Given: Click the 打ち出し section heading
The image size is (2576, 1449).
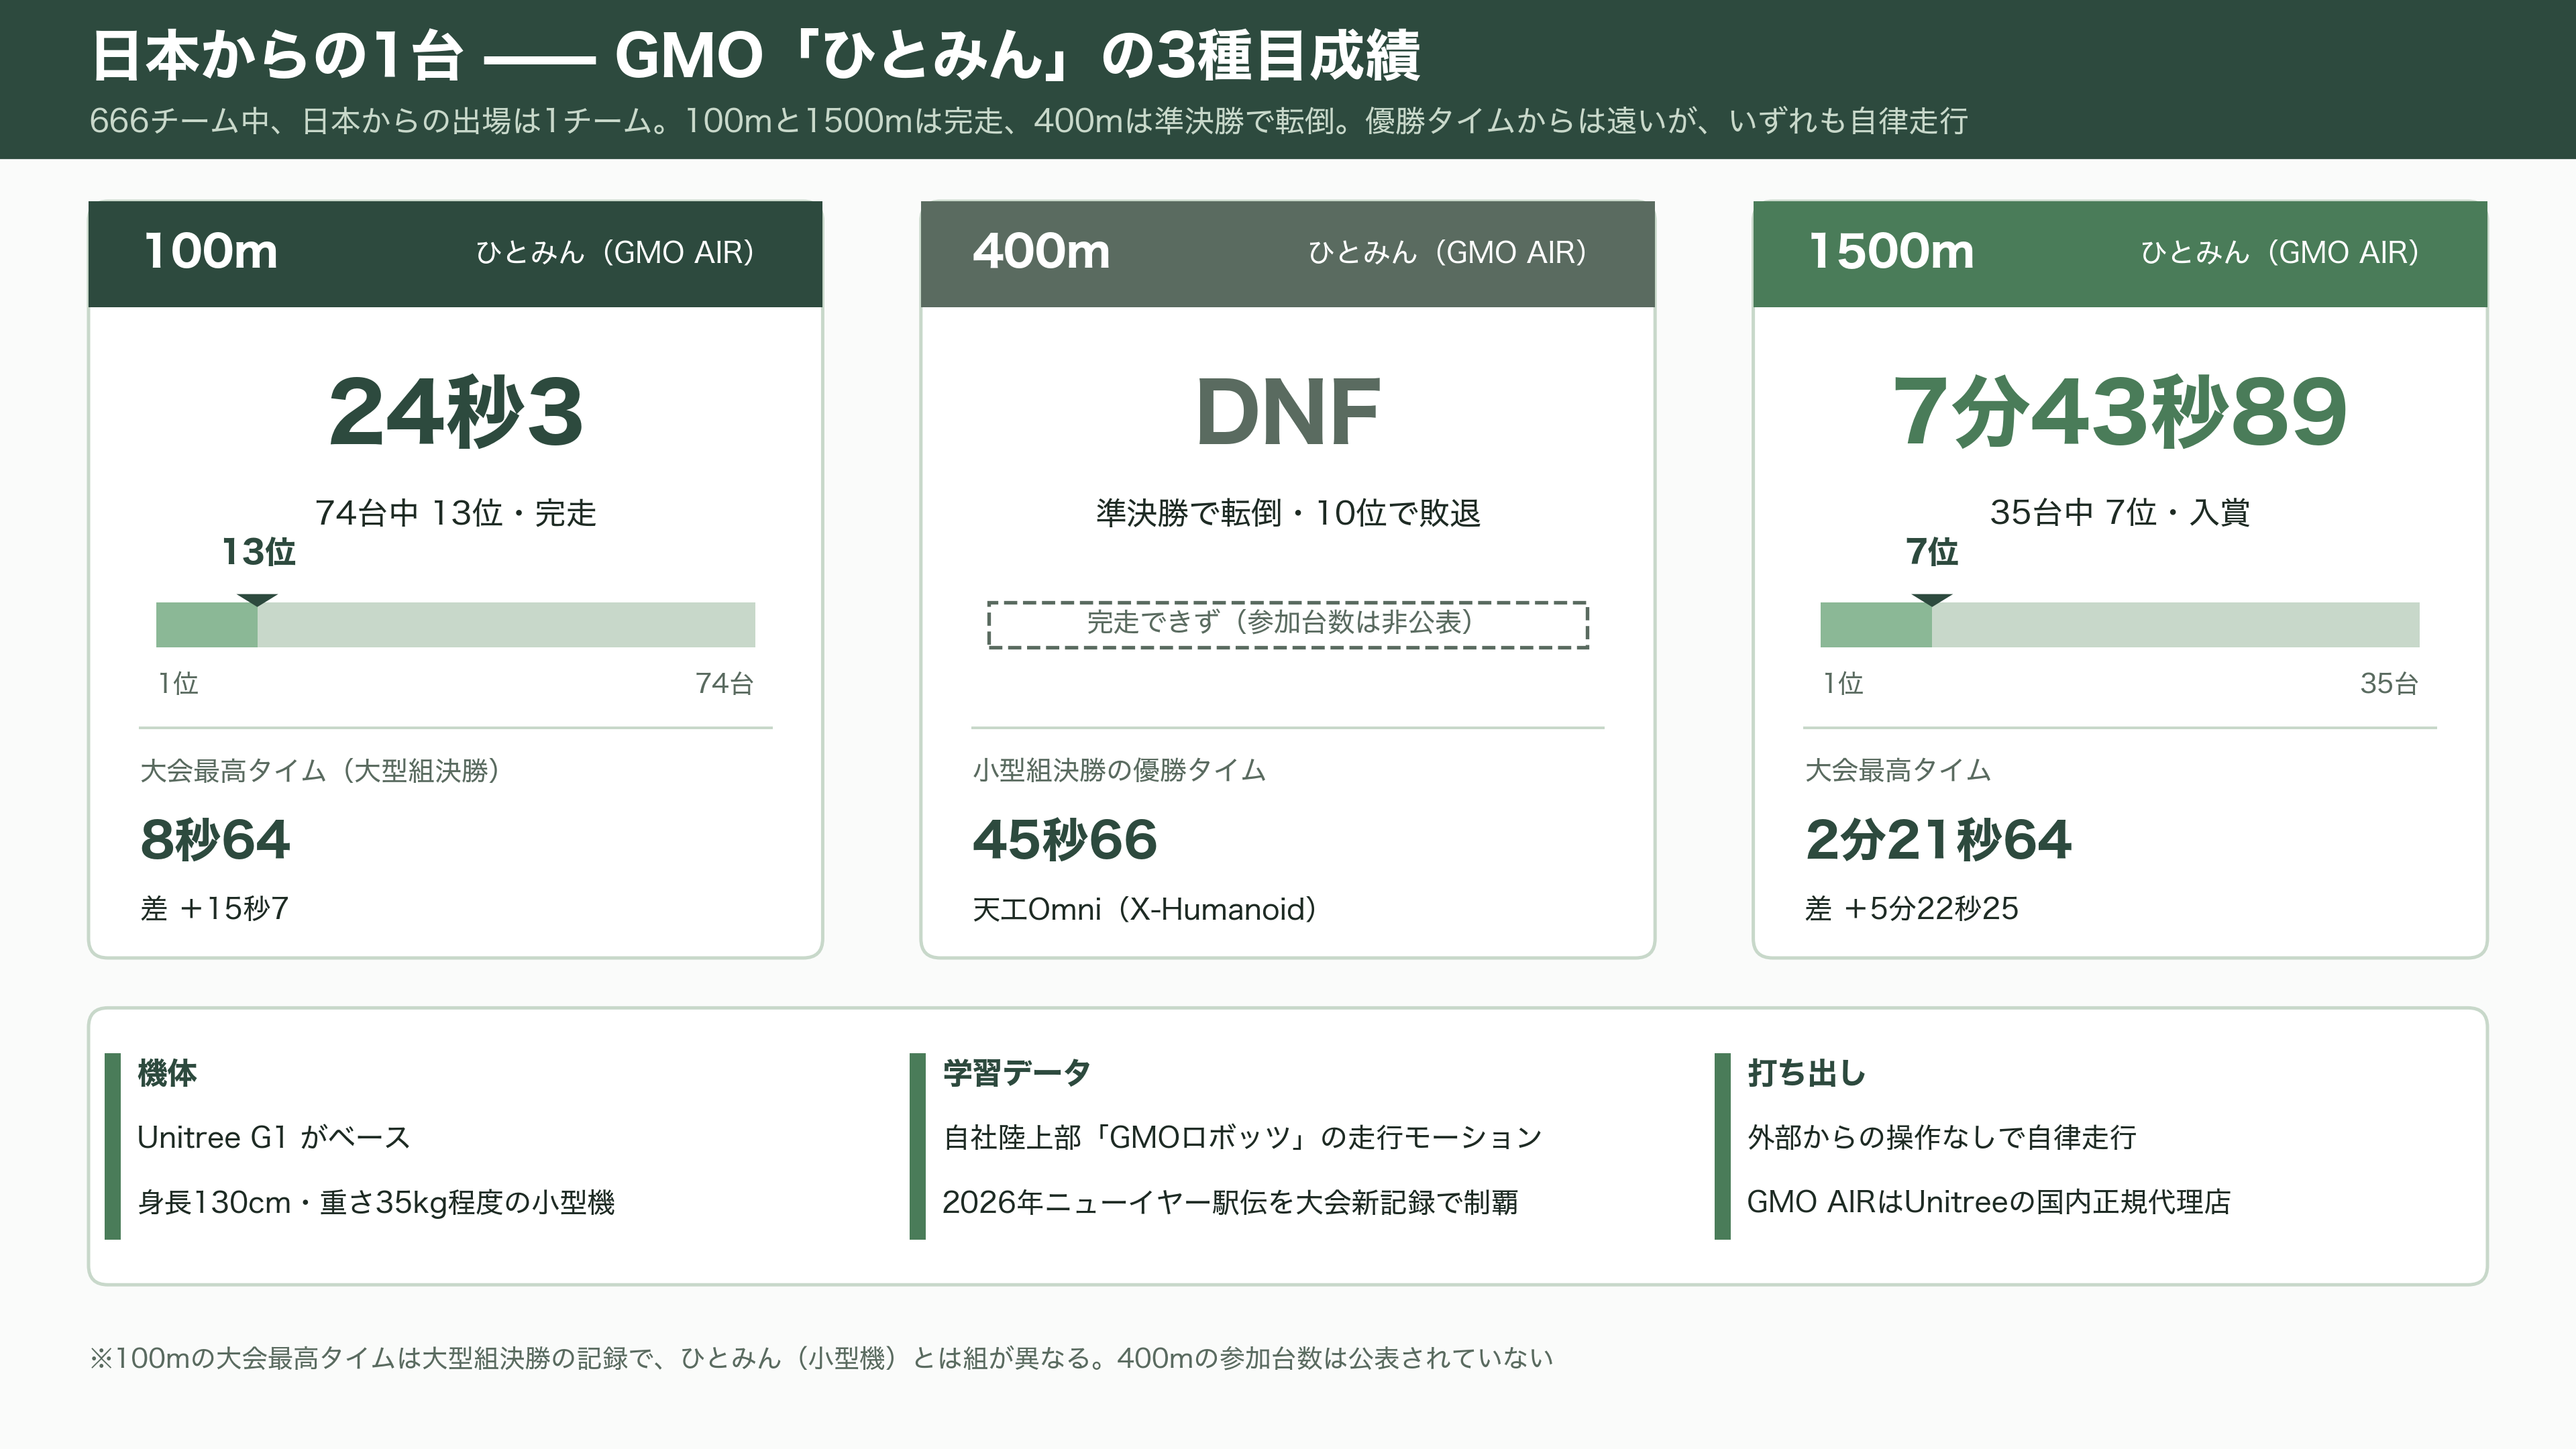Looking at the screenshot, I should [x=1806, y=1073].
